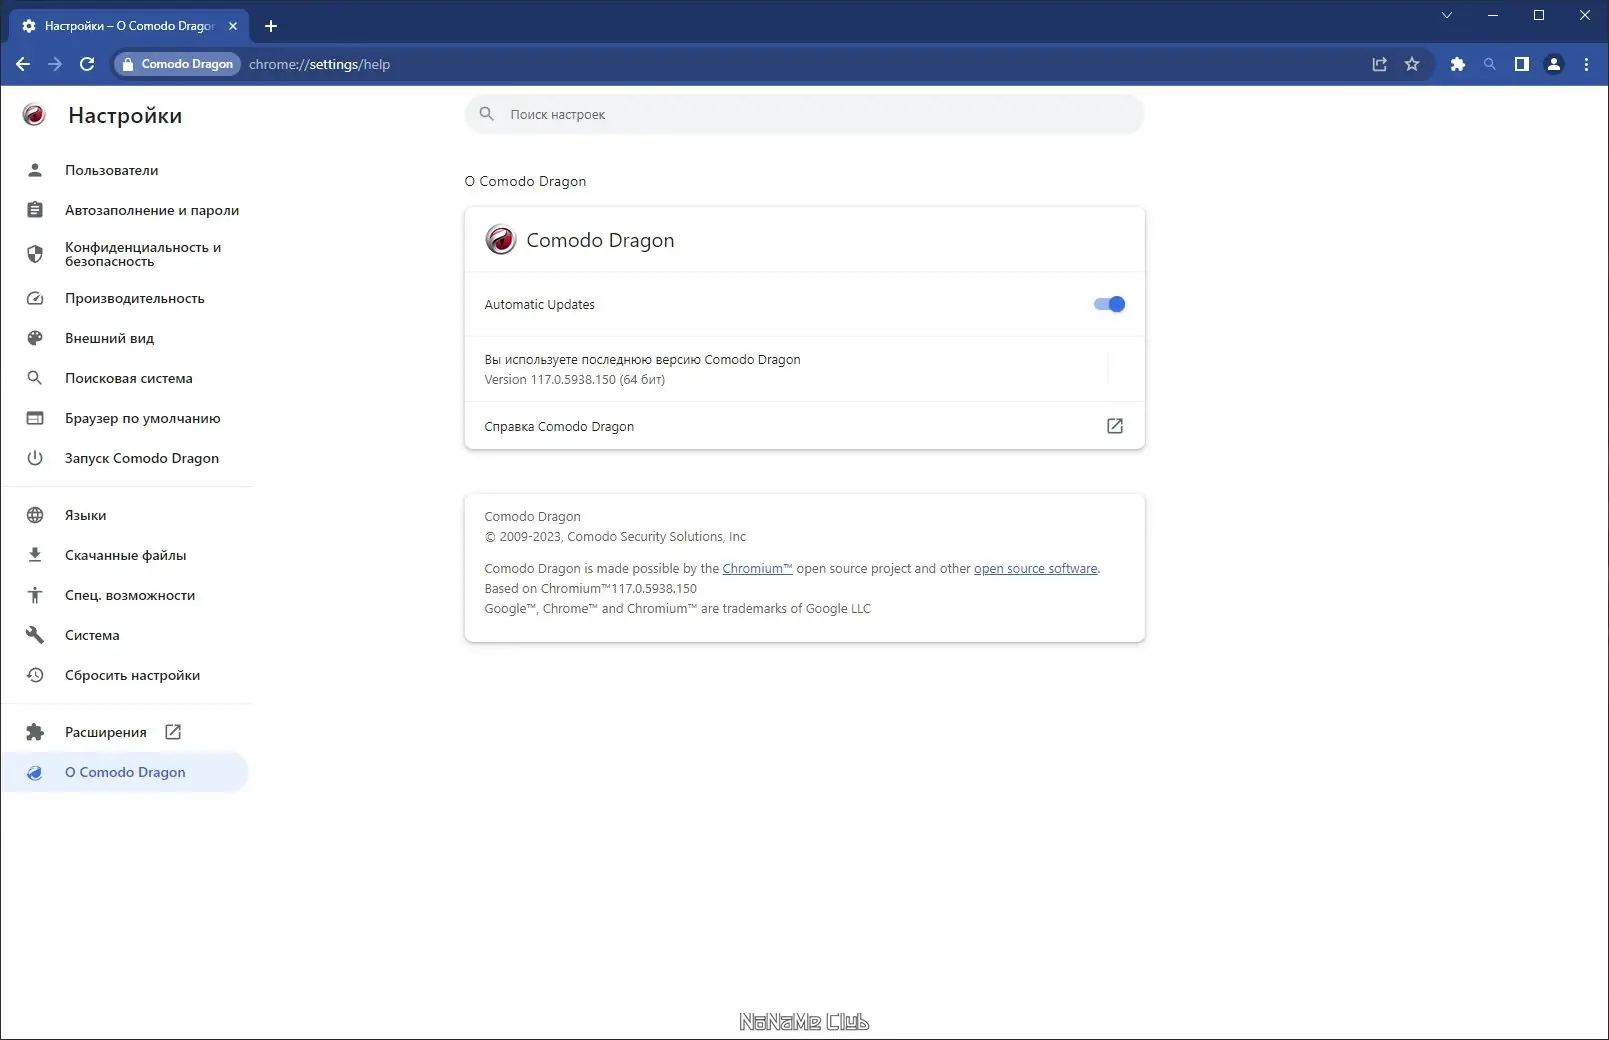Image resolution: width=1609 pixels, height=1040 pixels.
Task: Select О Comodo Dragon sidebar item
Action: click(126, 772)
